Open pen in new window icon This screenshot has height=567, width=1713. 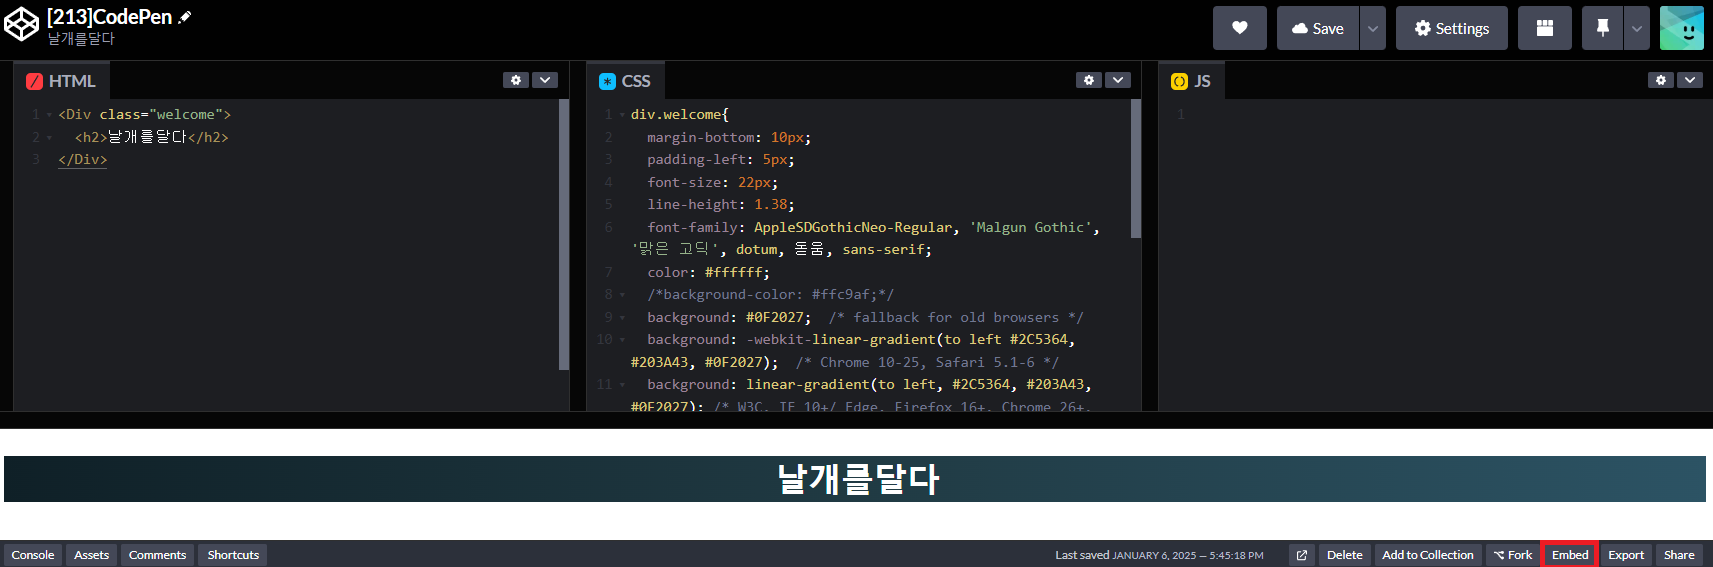click(1302, 555)
